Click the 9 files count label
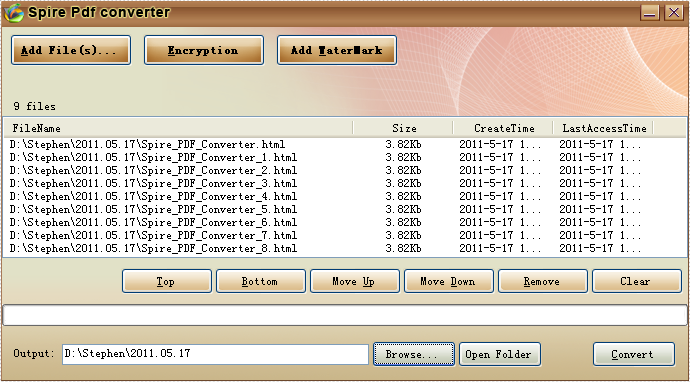690x382 pixels. [34, 107]
